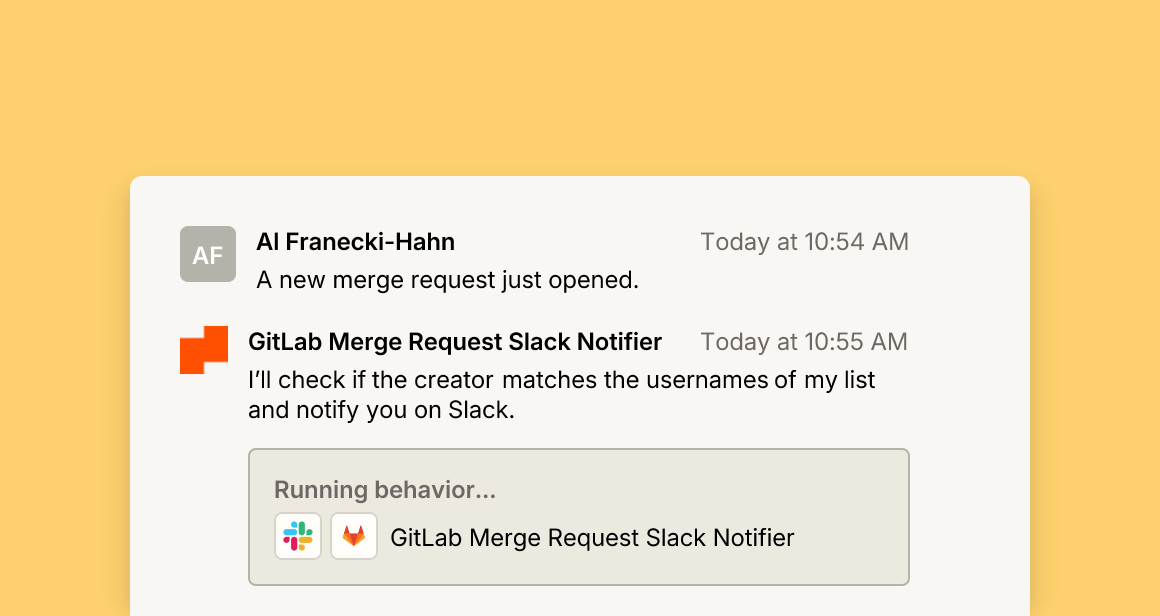Click the line 'and notify you on Slack.'
1160x616 pixels.
tap(381, 410)
